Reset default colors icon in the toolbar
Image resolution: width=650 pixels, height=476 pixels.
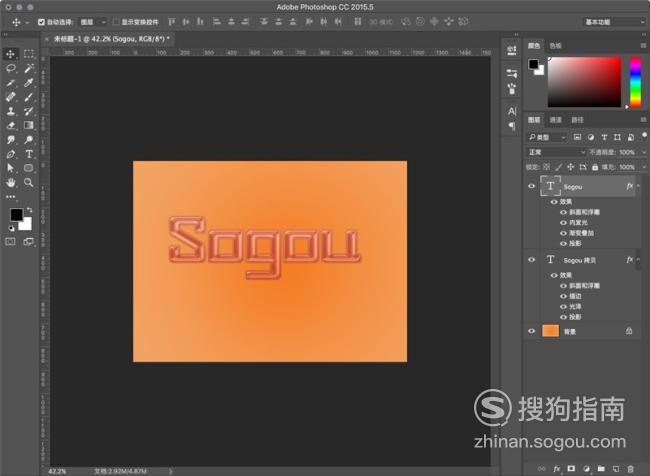point(11,228)
